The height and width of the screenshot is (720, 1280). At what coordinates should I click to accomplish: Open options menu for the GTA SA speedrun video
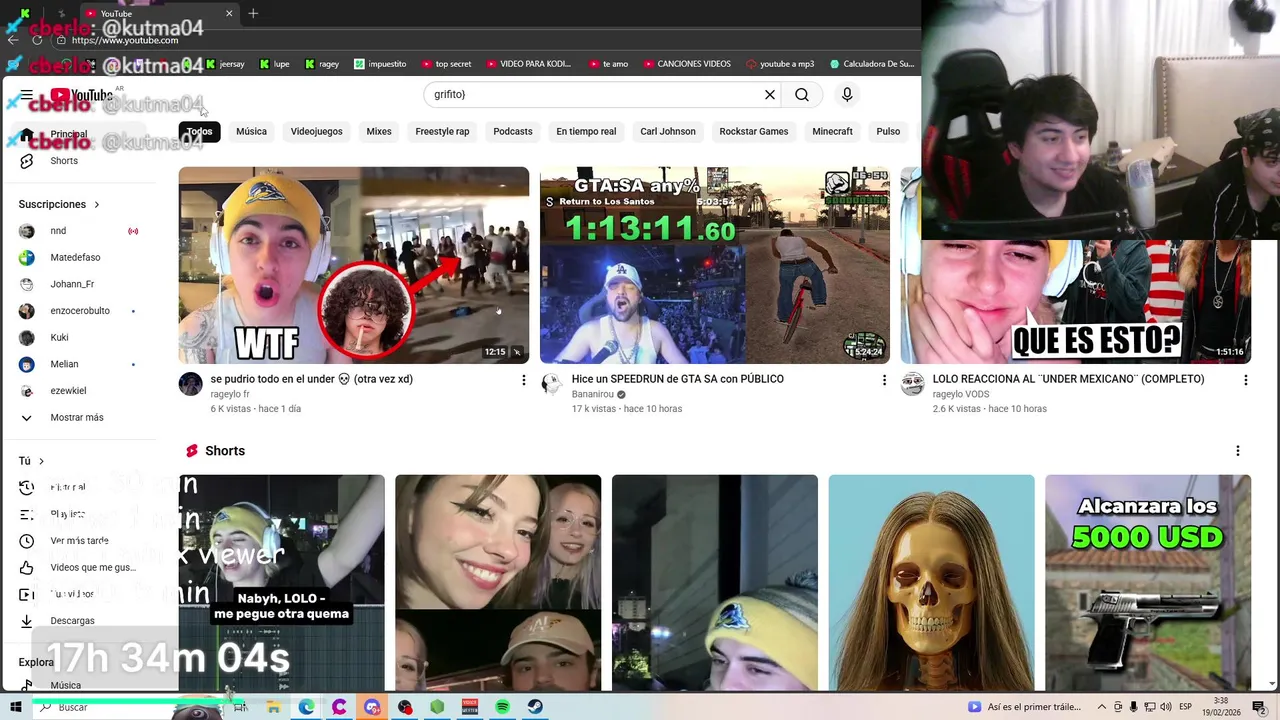pyautogui.click(x=884, y=380)
